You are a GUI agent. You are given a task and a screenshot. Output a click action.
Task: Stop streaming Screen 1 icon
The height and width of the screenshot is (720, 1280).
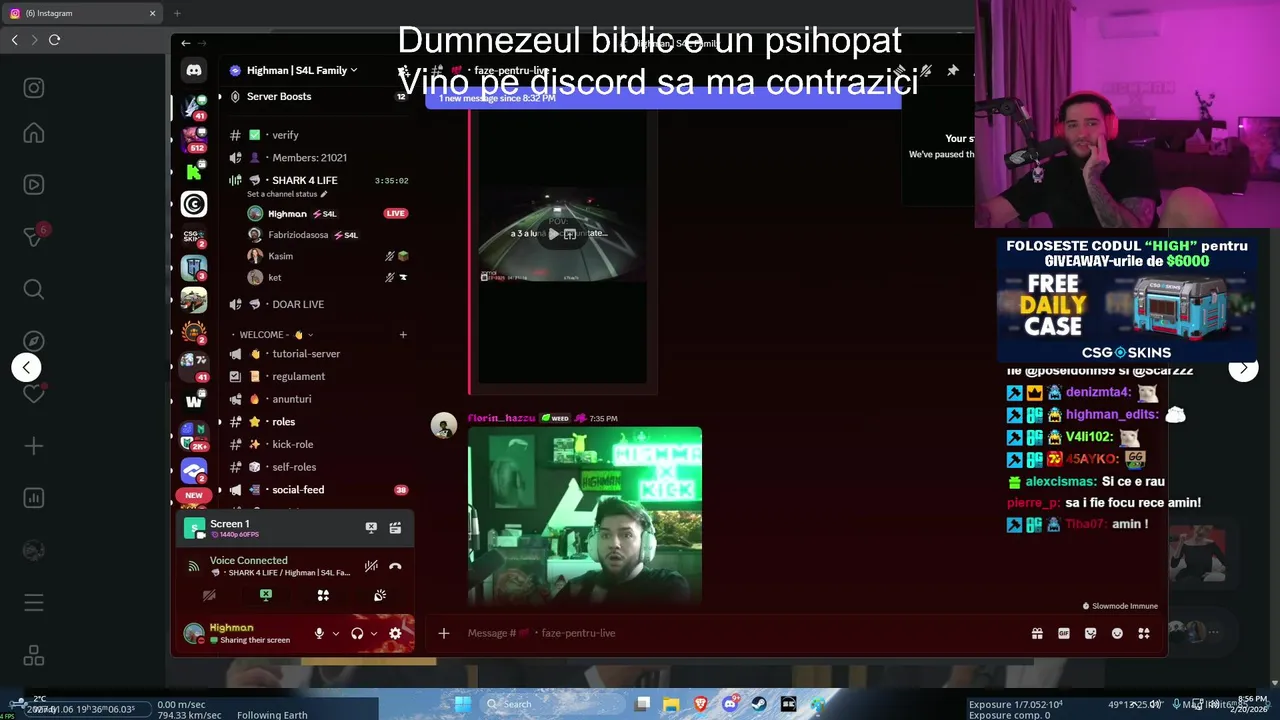pos(371,528)
